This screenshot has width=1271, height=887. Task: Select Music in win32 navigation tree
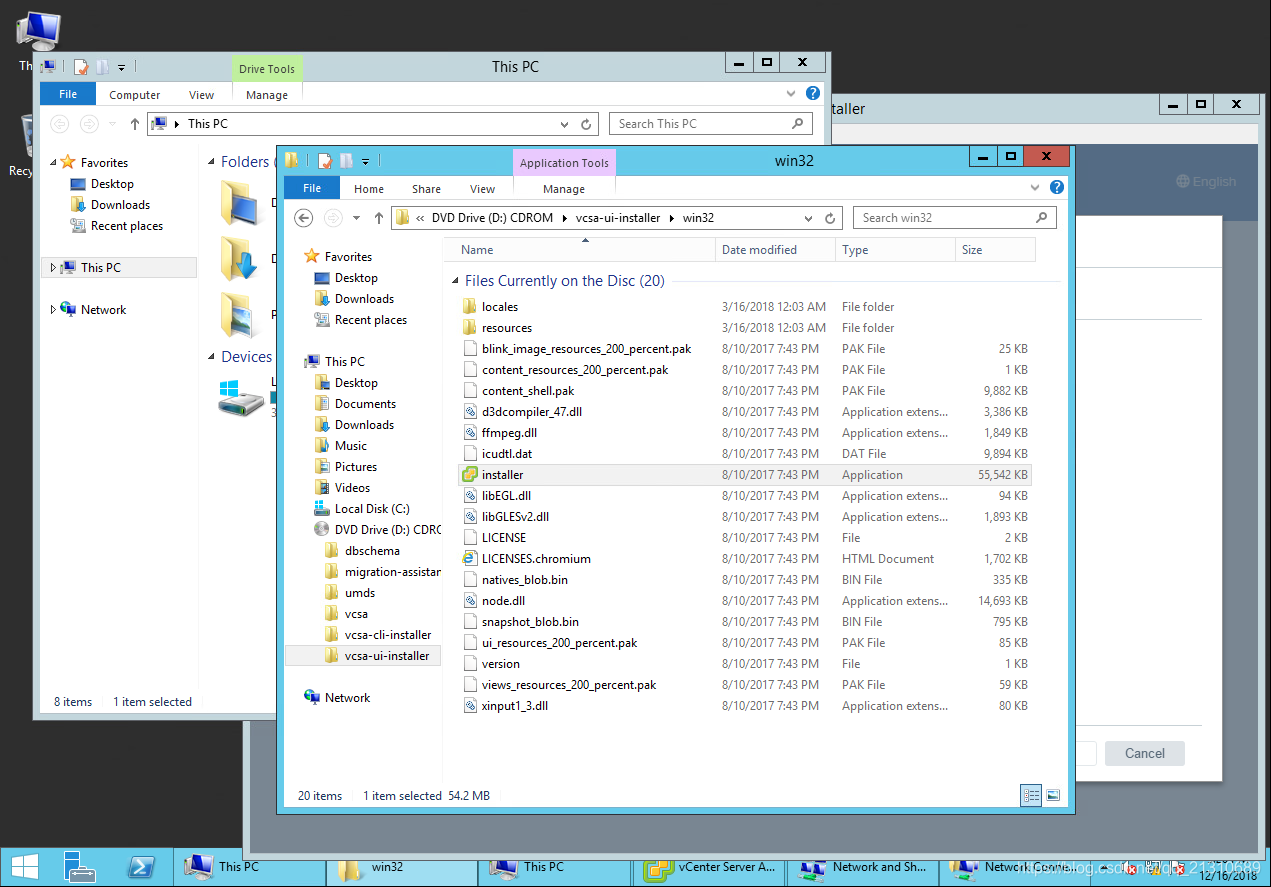coord(351,446)
